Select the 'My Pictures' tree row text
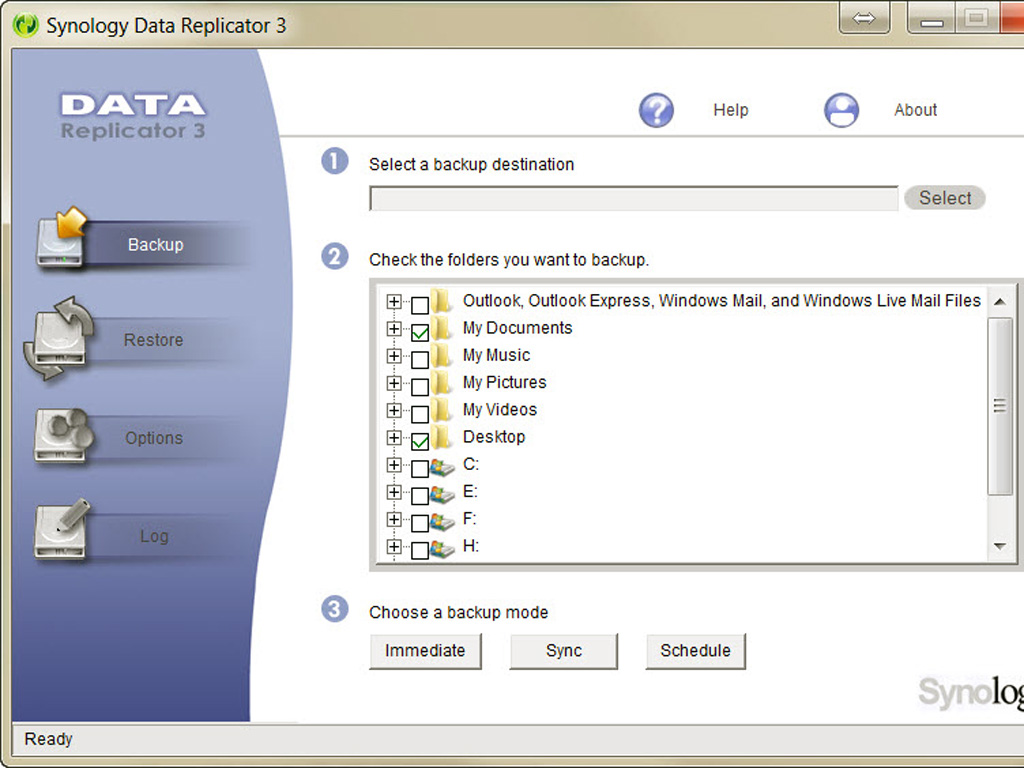The width and height of the screenshot is (1024, 768). click(504, 382)
